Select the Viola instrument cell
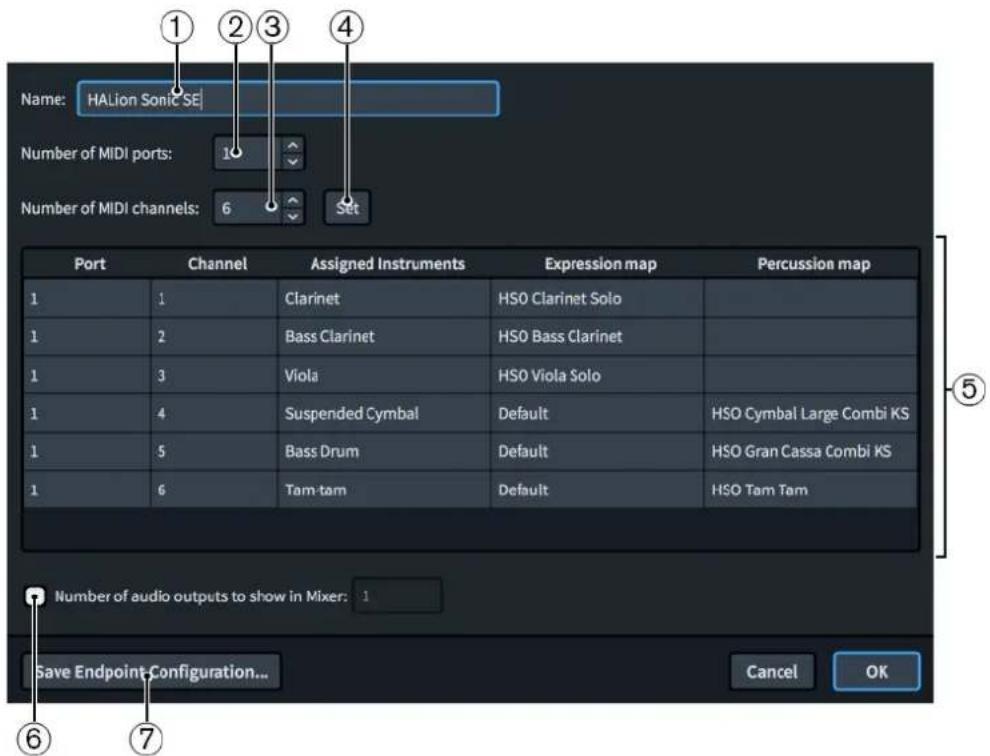990x756 pixels. click(x=384, y=375)
